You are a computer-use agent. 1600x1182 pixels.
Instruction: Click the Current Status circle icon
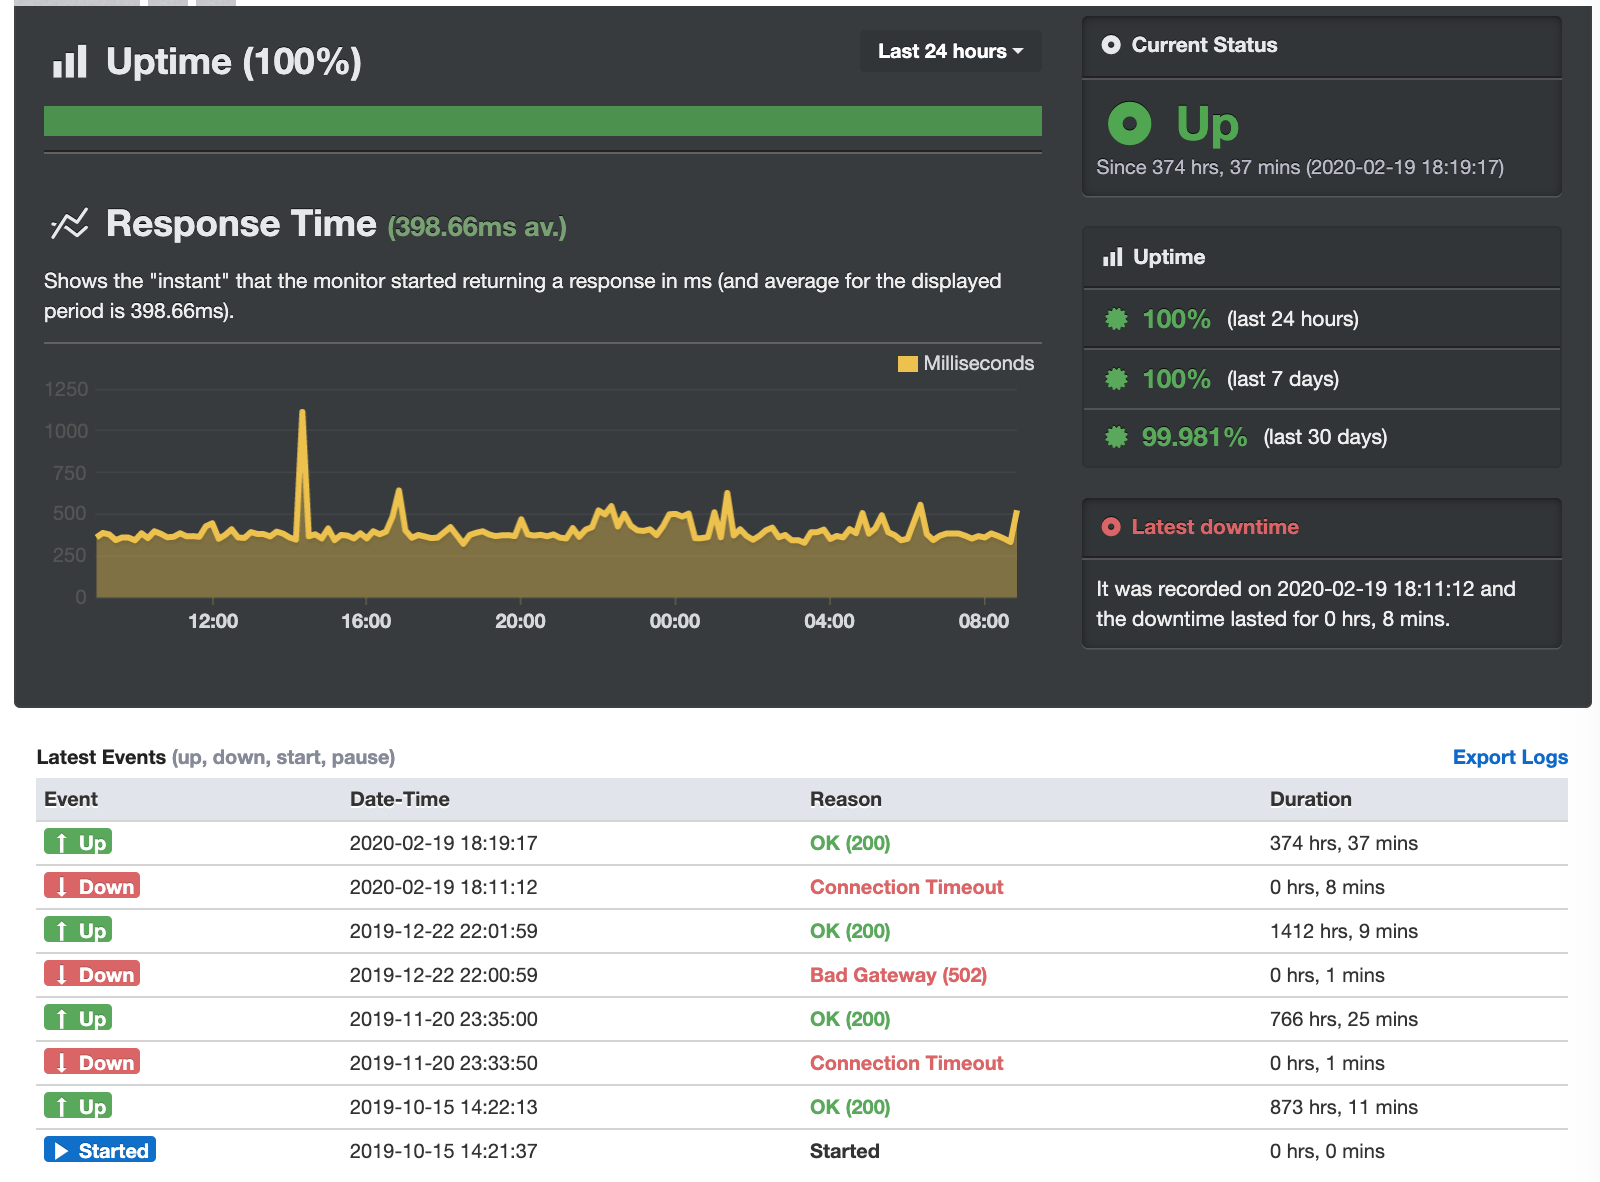[x=1110, y=45]
